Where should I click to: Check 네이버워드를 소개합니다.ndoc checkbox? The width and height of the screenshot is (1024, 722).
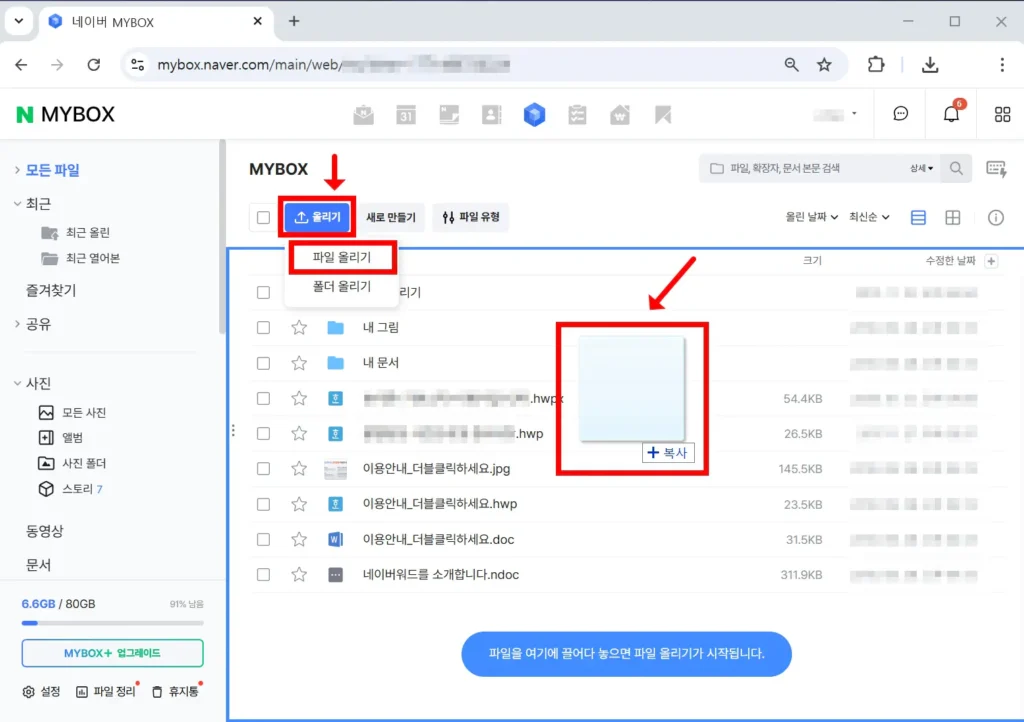coord(263,574)
